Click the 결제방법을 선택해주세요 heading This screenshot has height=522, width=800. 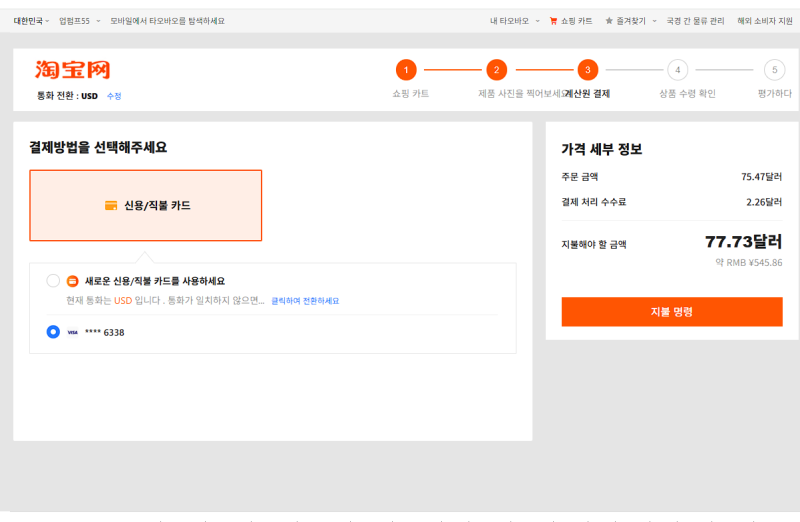click(98, 147)
